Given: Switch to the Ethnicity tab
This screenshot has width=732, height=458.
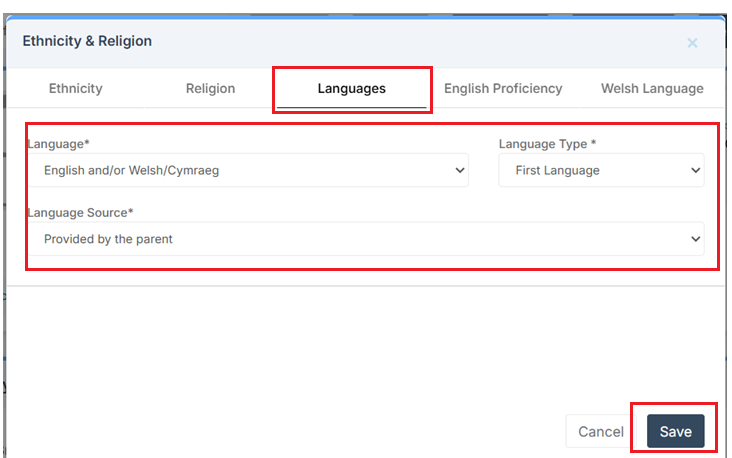Looking at the screenshot, I should point(76,88).
